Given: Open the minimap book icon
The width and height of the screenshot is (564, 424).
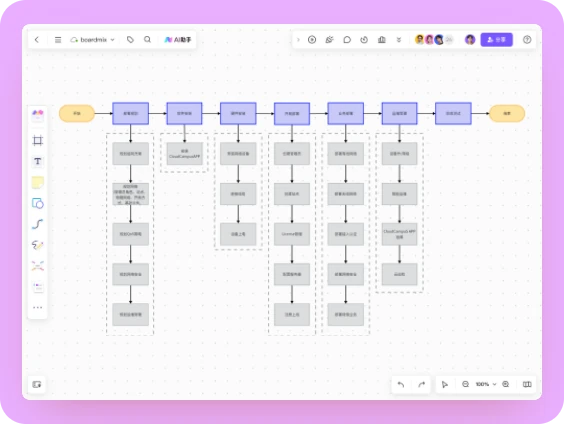Looking at the screenshot, I should click(x=527, y=384).
